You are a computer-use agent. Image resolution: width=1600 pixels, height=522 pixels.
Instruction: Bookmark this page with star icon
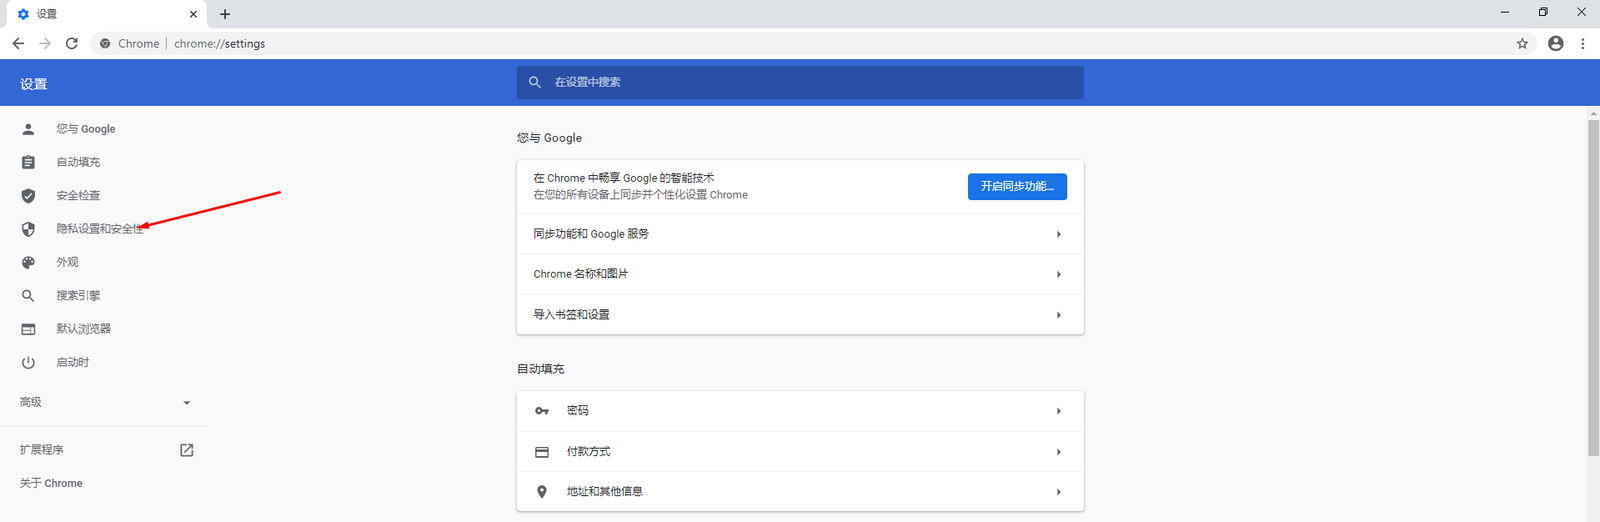pos(1522,43)
